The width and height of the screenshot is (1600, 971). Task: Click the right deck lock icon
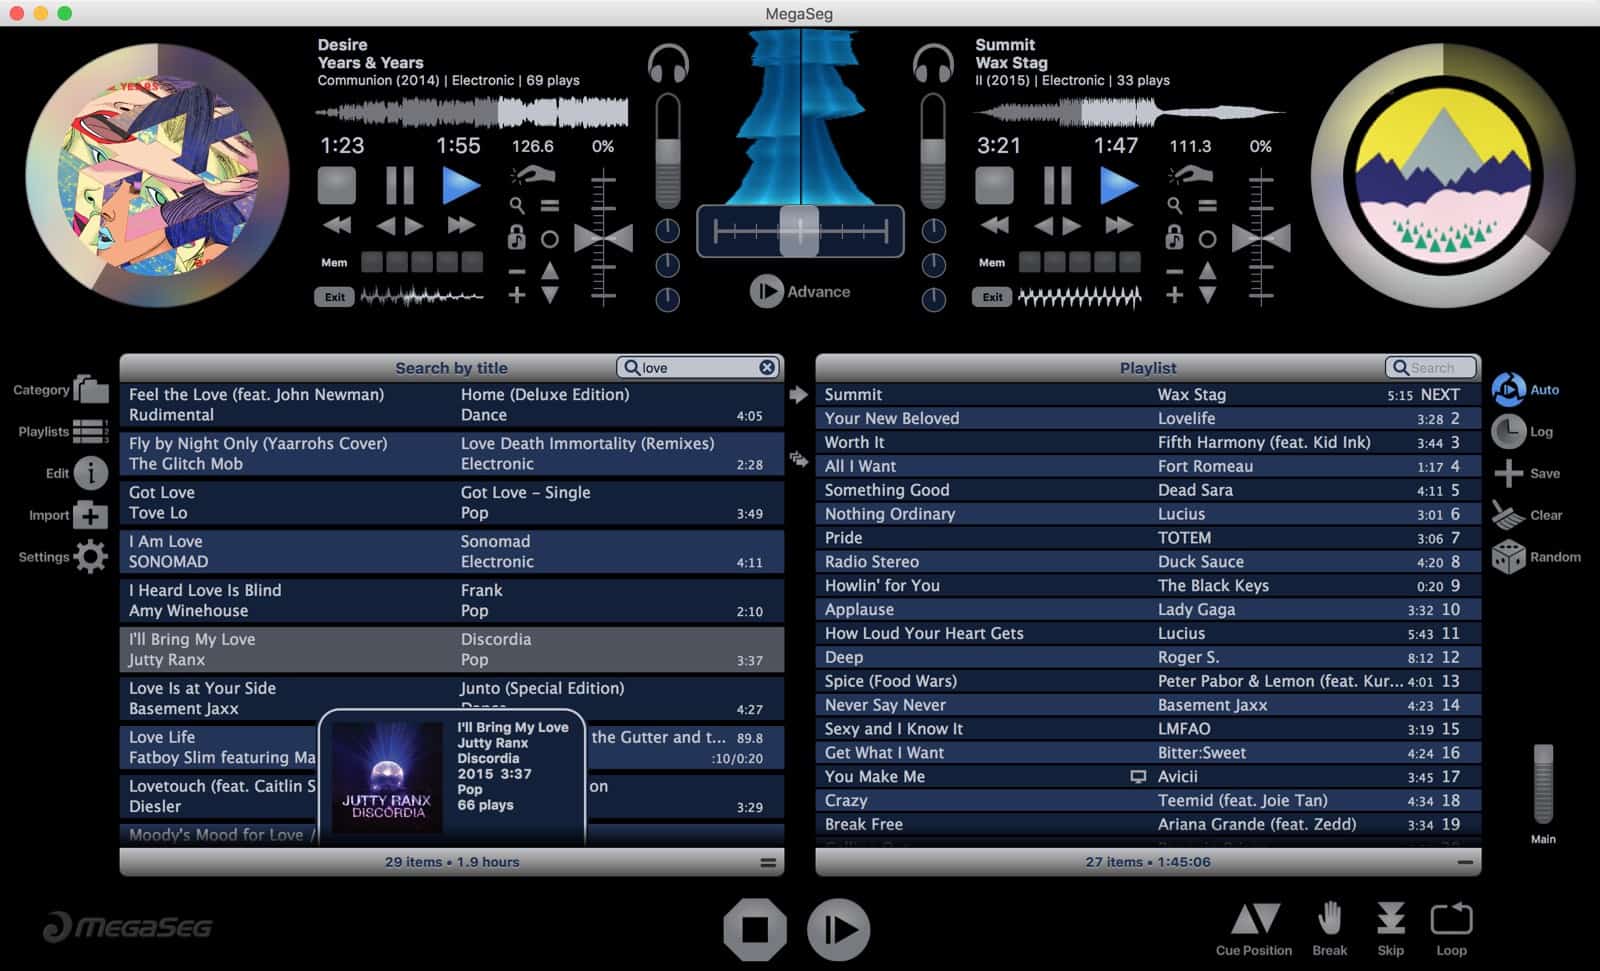(1174, 238)
